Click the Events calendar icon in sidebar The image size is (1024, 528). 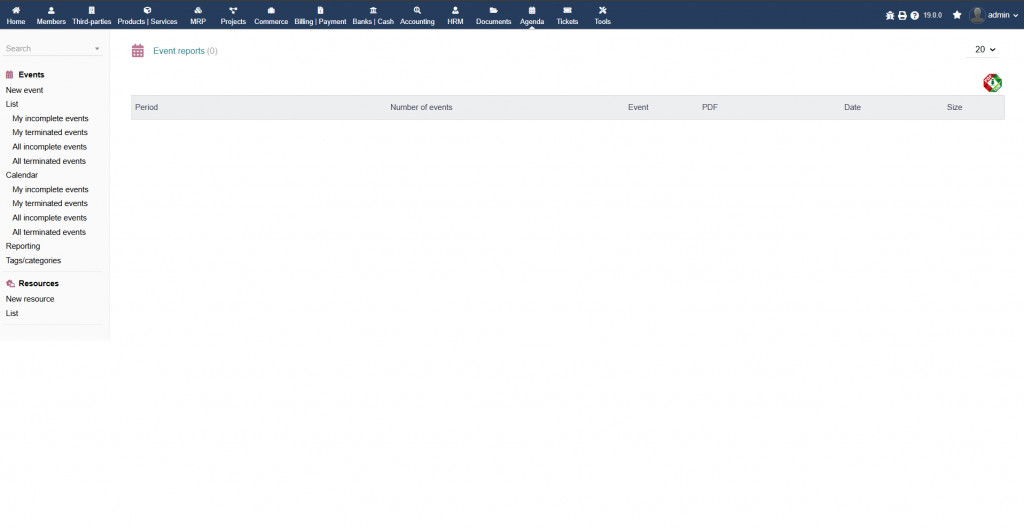pyautogui.click(x=10, y=74)
